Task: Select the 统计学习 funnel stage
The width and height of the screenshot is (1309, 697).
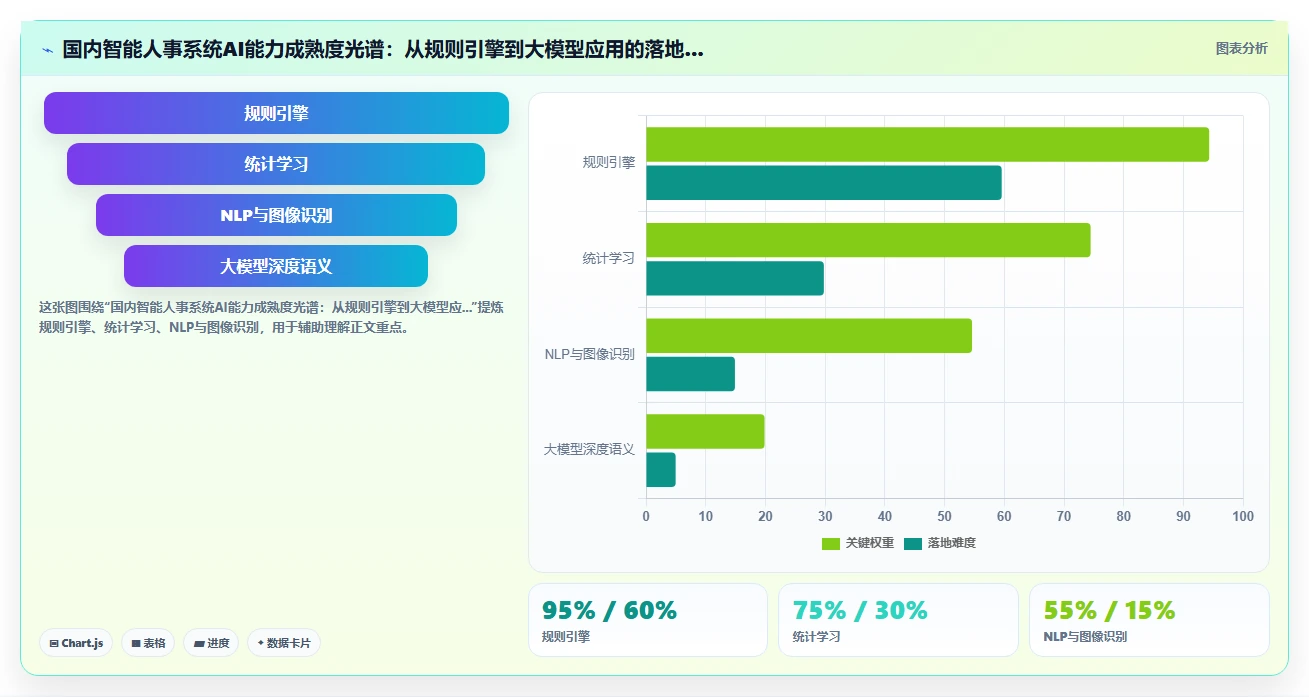Action: coord(276,164)
